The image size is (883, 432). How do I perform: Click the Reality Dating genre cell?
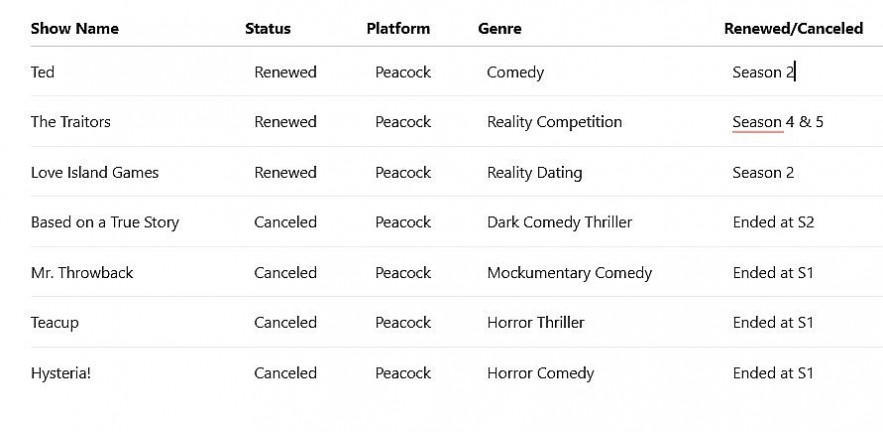pos(534,172)
